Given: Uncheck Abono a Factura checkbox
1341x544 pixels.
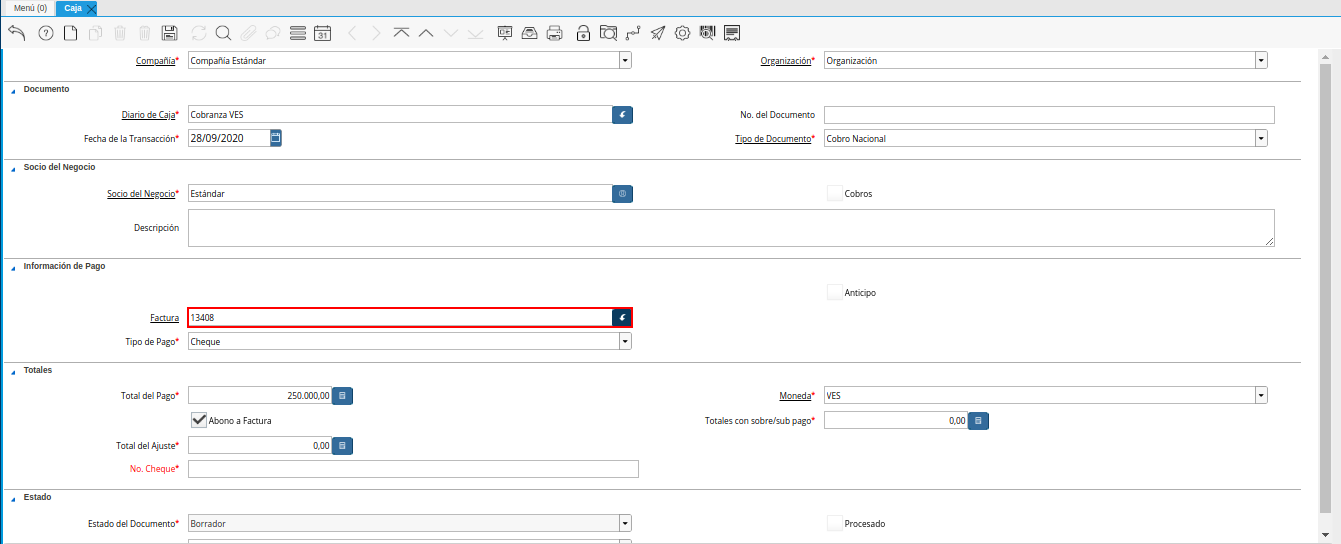Looking at the screenshot, I should (198, 420).
